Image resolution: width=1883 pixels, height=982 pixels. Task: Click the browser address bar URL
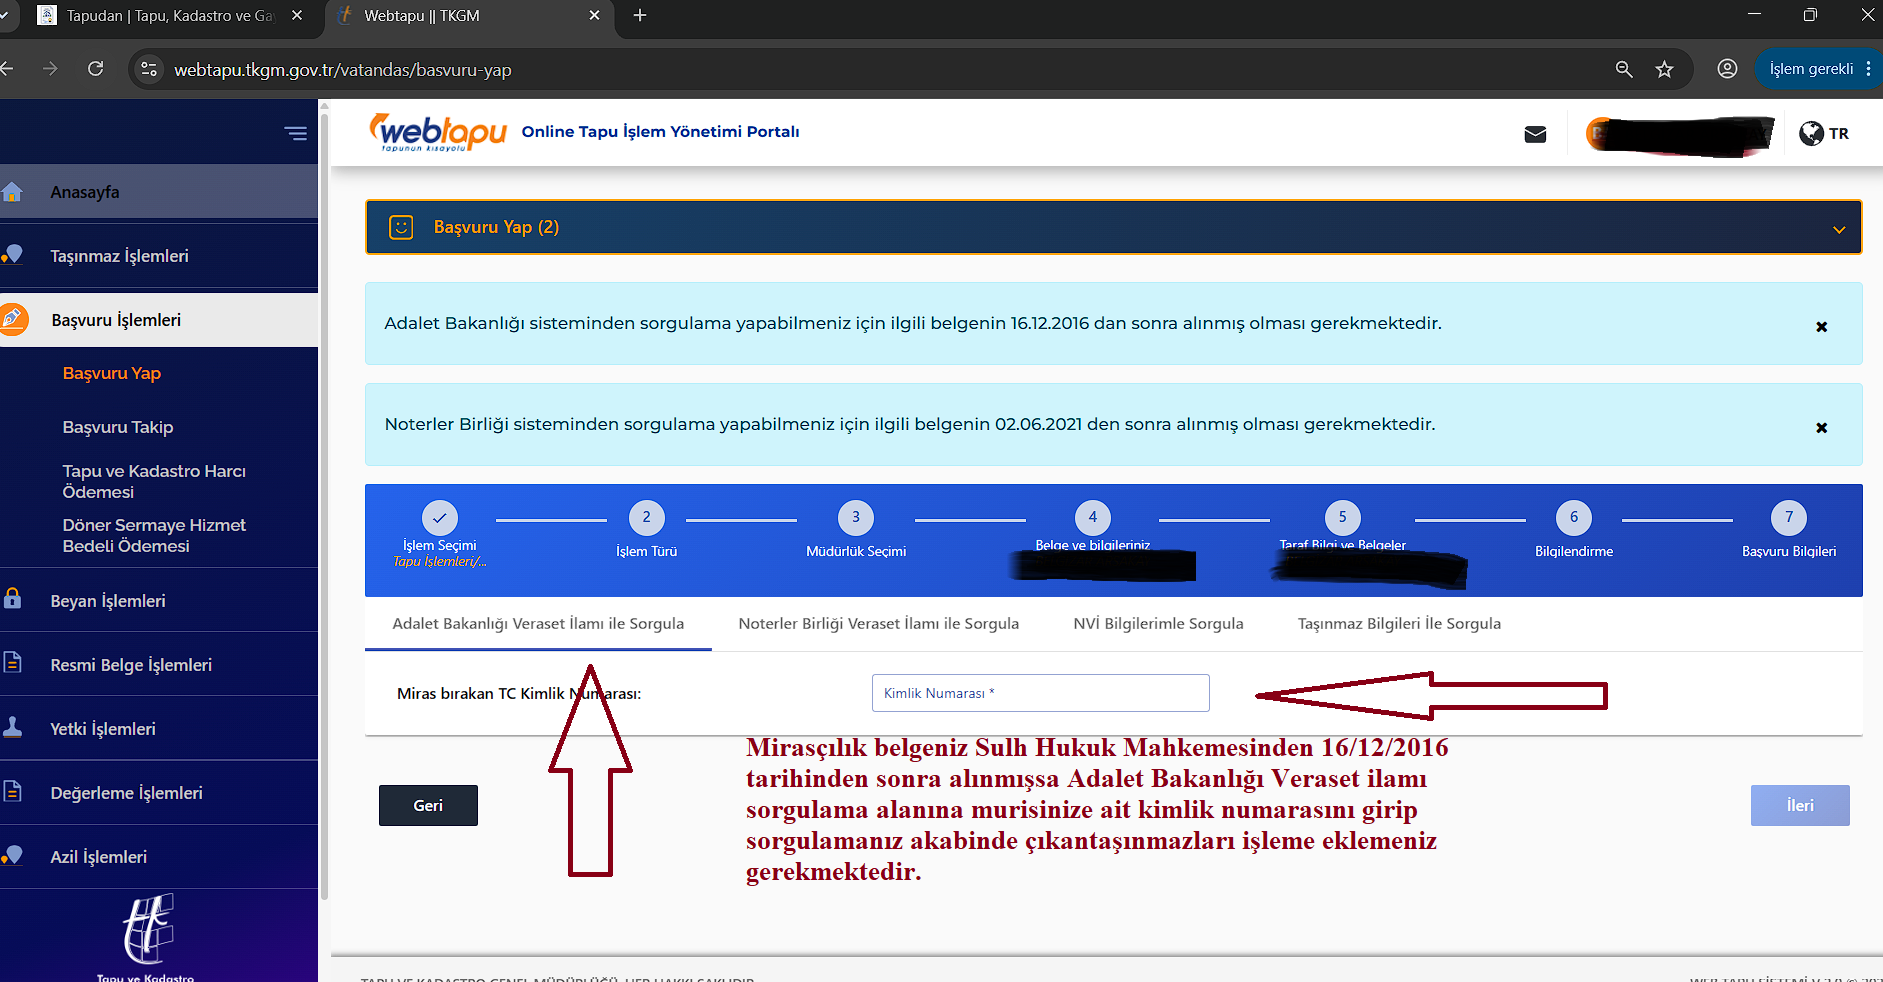click(x=343, y=70)
